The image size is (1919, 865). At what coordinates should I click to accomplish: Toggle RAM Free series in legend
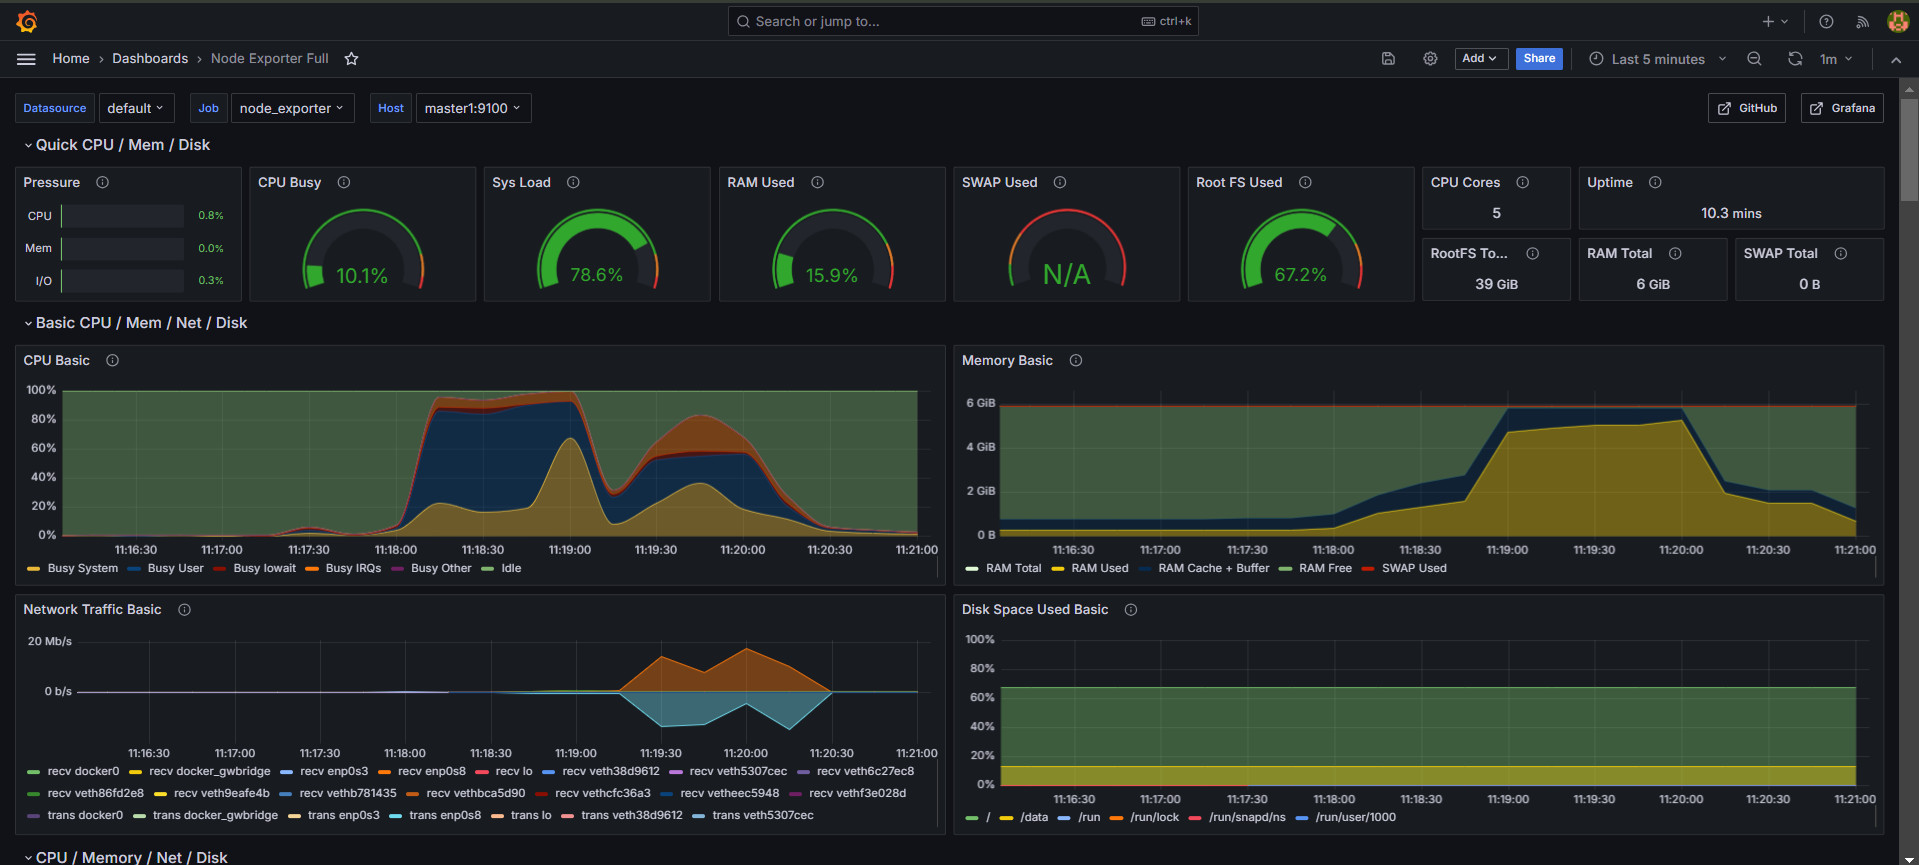(x=1325, y=568)
